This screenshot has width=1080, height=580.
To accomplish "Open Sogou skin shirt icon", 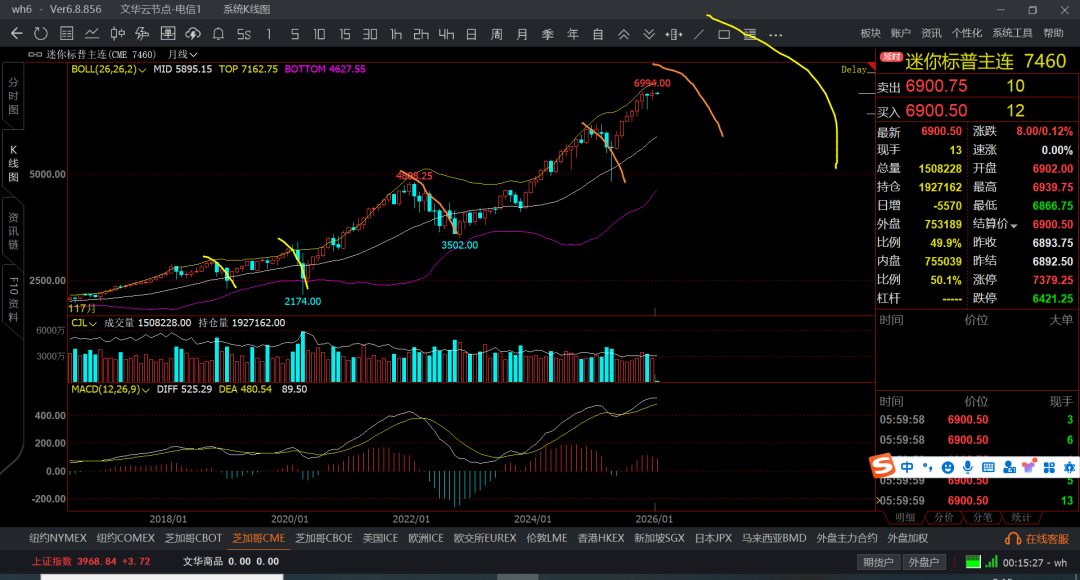I will (x=1029, y=467).
